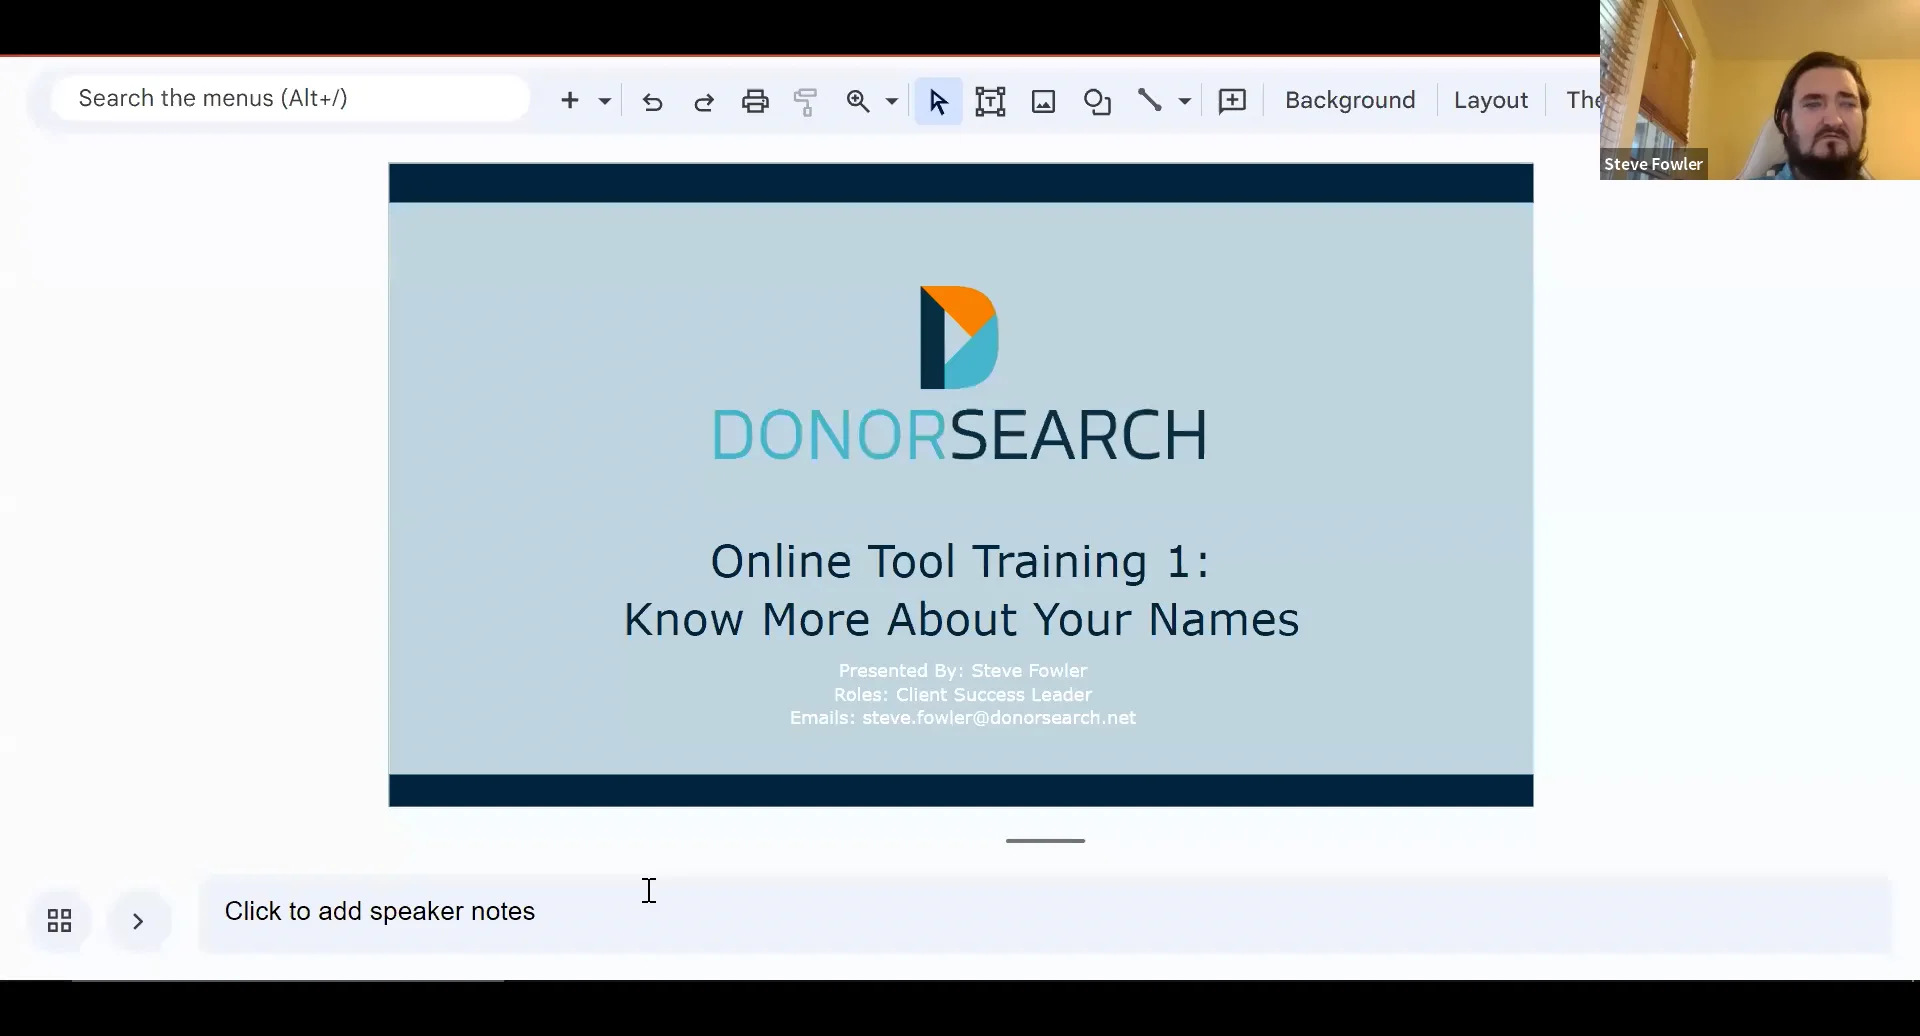Open the zoom options dropdown
The image size is (1920, 1036).
888,101
